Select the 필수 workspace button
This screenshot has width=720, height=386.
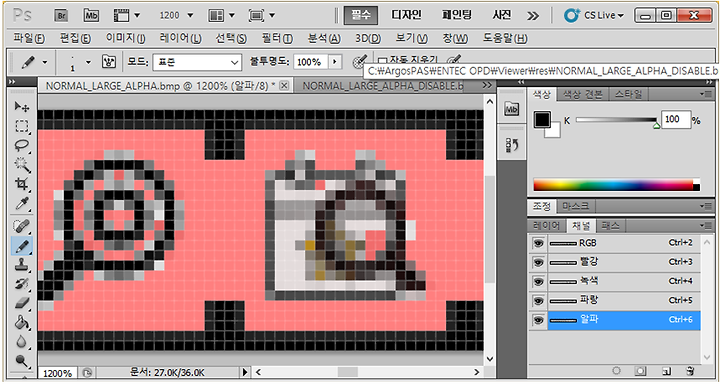point(361,15)
